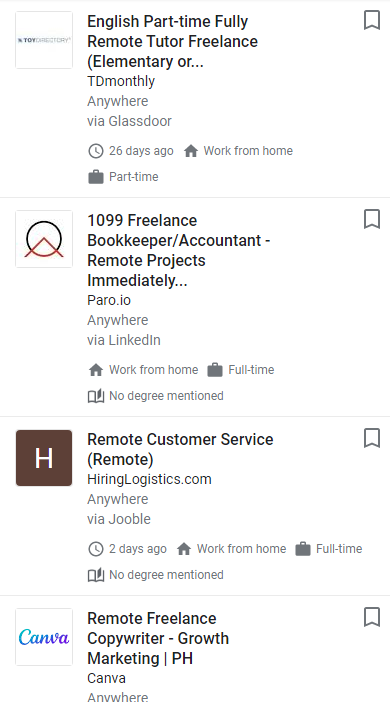Open the Remote Freelance Copywriter listing
Screen dimensions: 390x702
point(158,638)
